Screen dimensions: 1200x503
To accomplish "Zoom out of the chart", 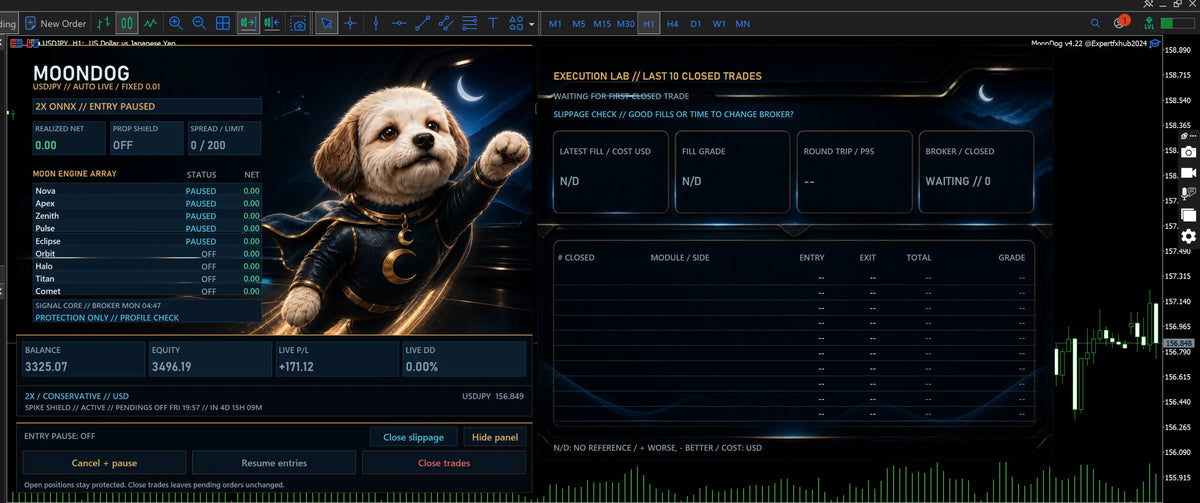I will pos(199,22).
